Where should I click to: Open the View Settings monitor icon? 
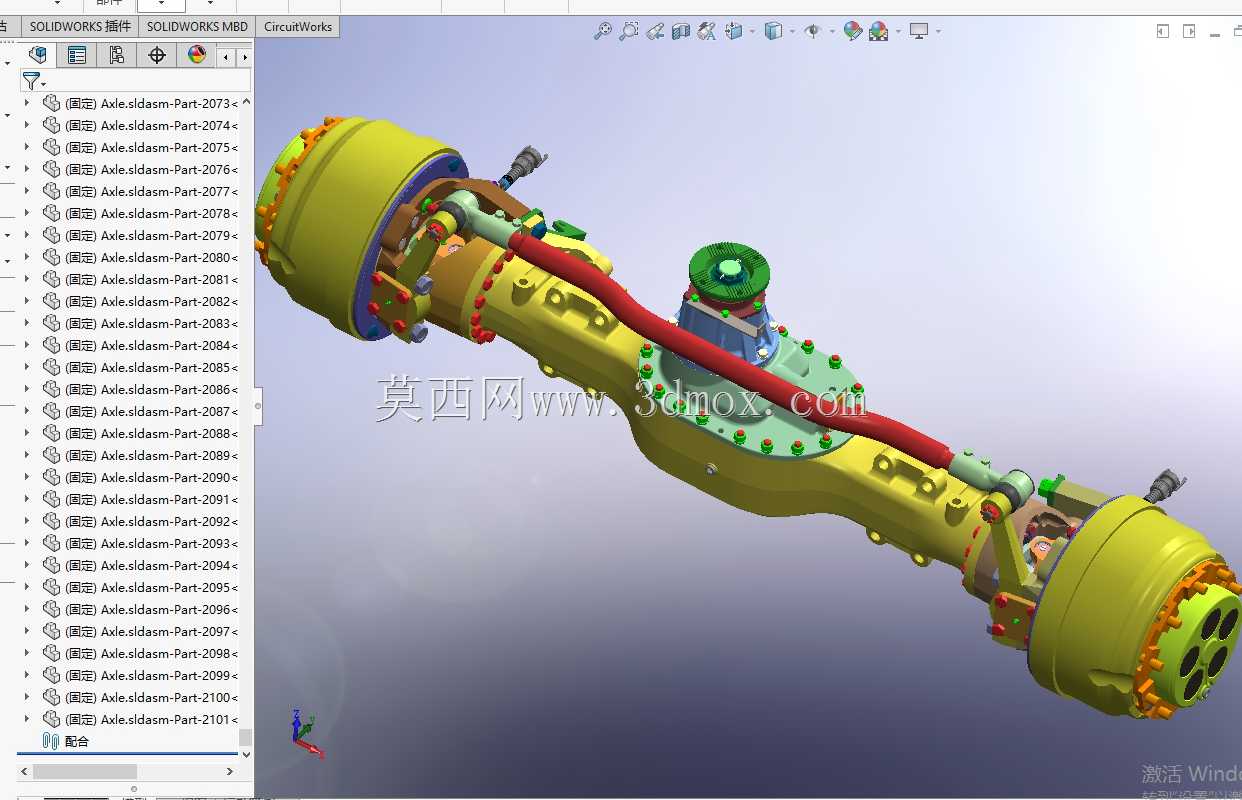point(919,31)
